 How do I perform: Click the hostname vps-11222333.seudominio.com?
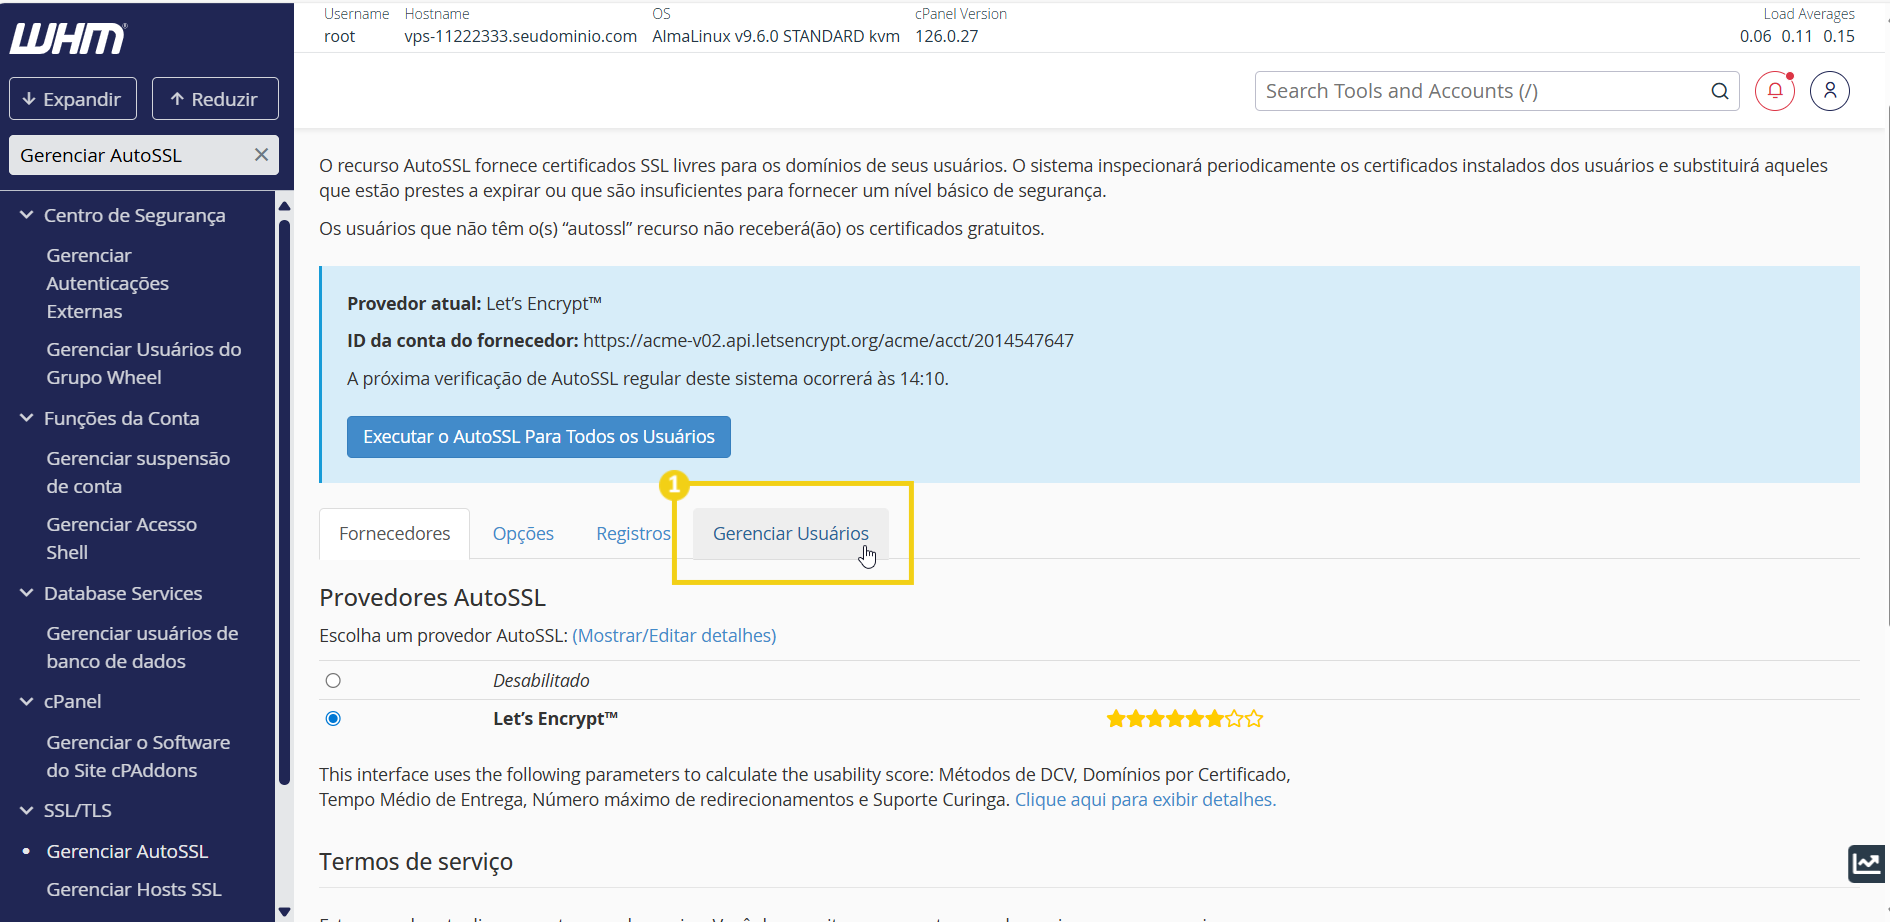pos(521,36)
